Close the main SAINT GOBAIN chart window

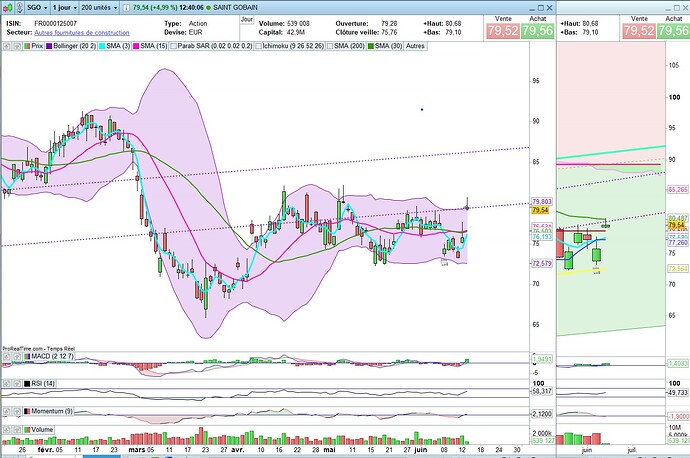[550, 7]
